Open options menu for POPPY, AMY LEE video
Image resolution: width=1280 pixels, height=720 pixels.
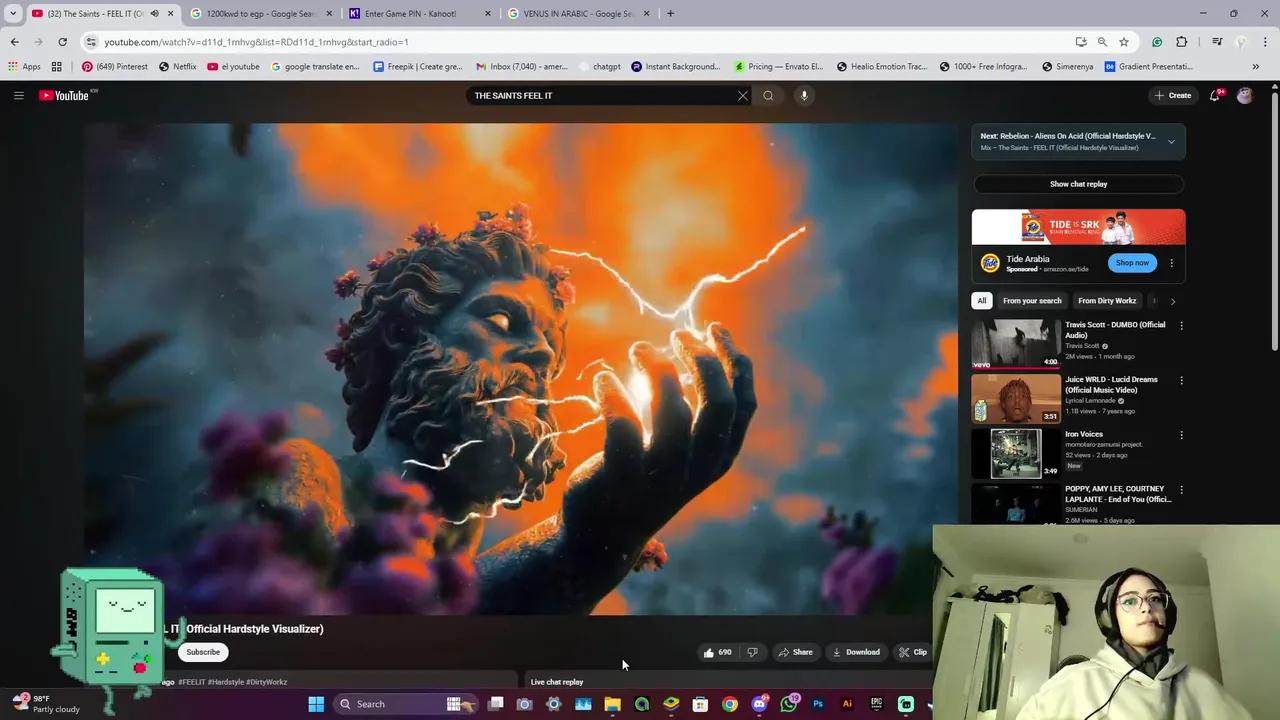click(x=1181, y=490)
